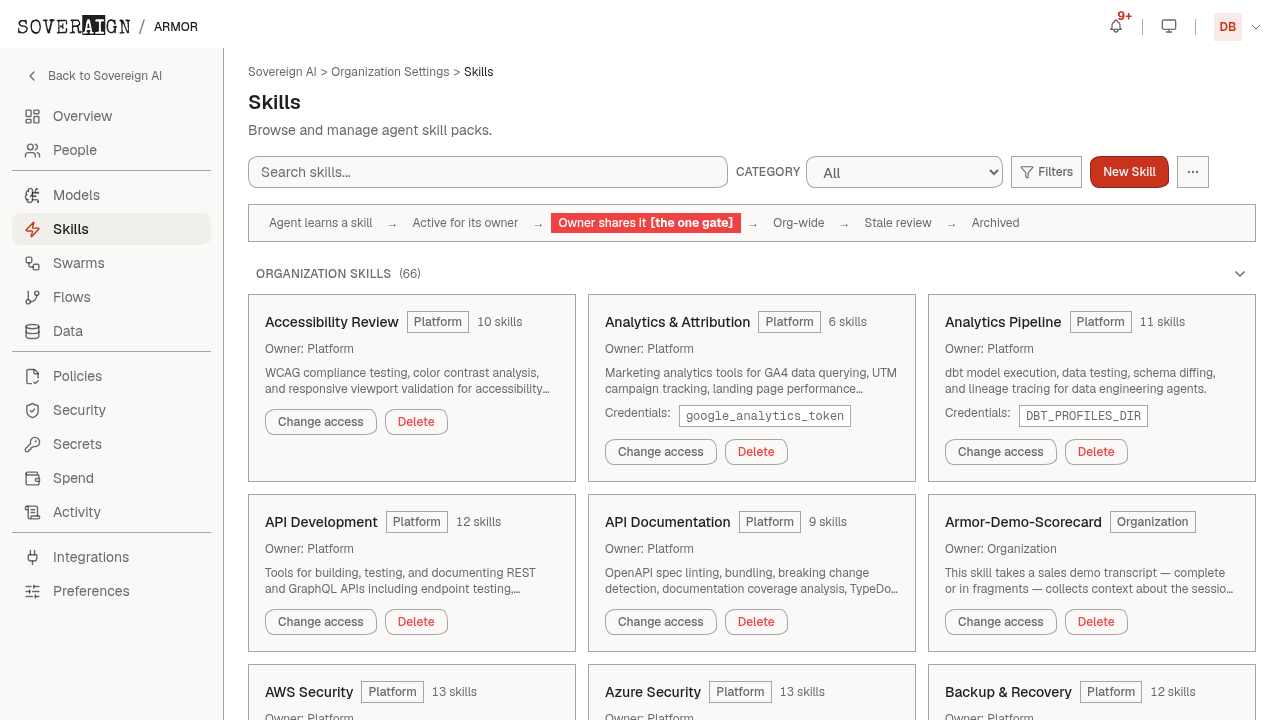
Task: Change access for API Documentation
Action: pyautogui.click(x=661, y=622)
